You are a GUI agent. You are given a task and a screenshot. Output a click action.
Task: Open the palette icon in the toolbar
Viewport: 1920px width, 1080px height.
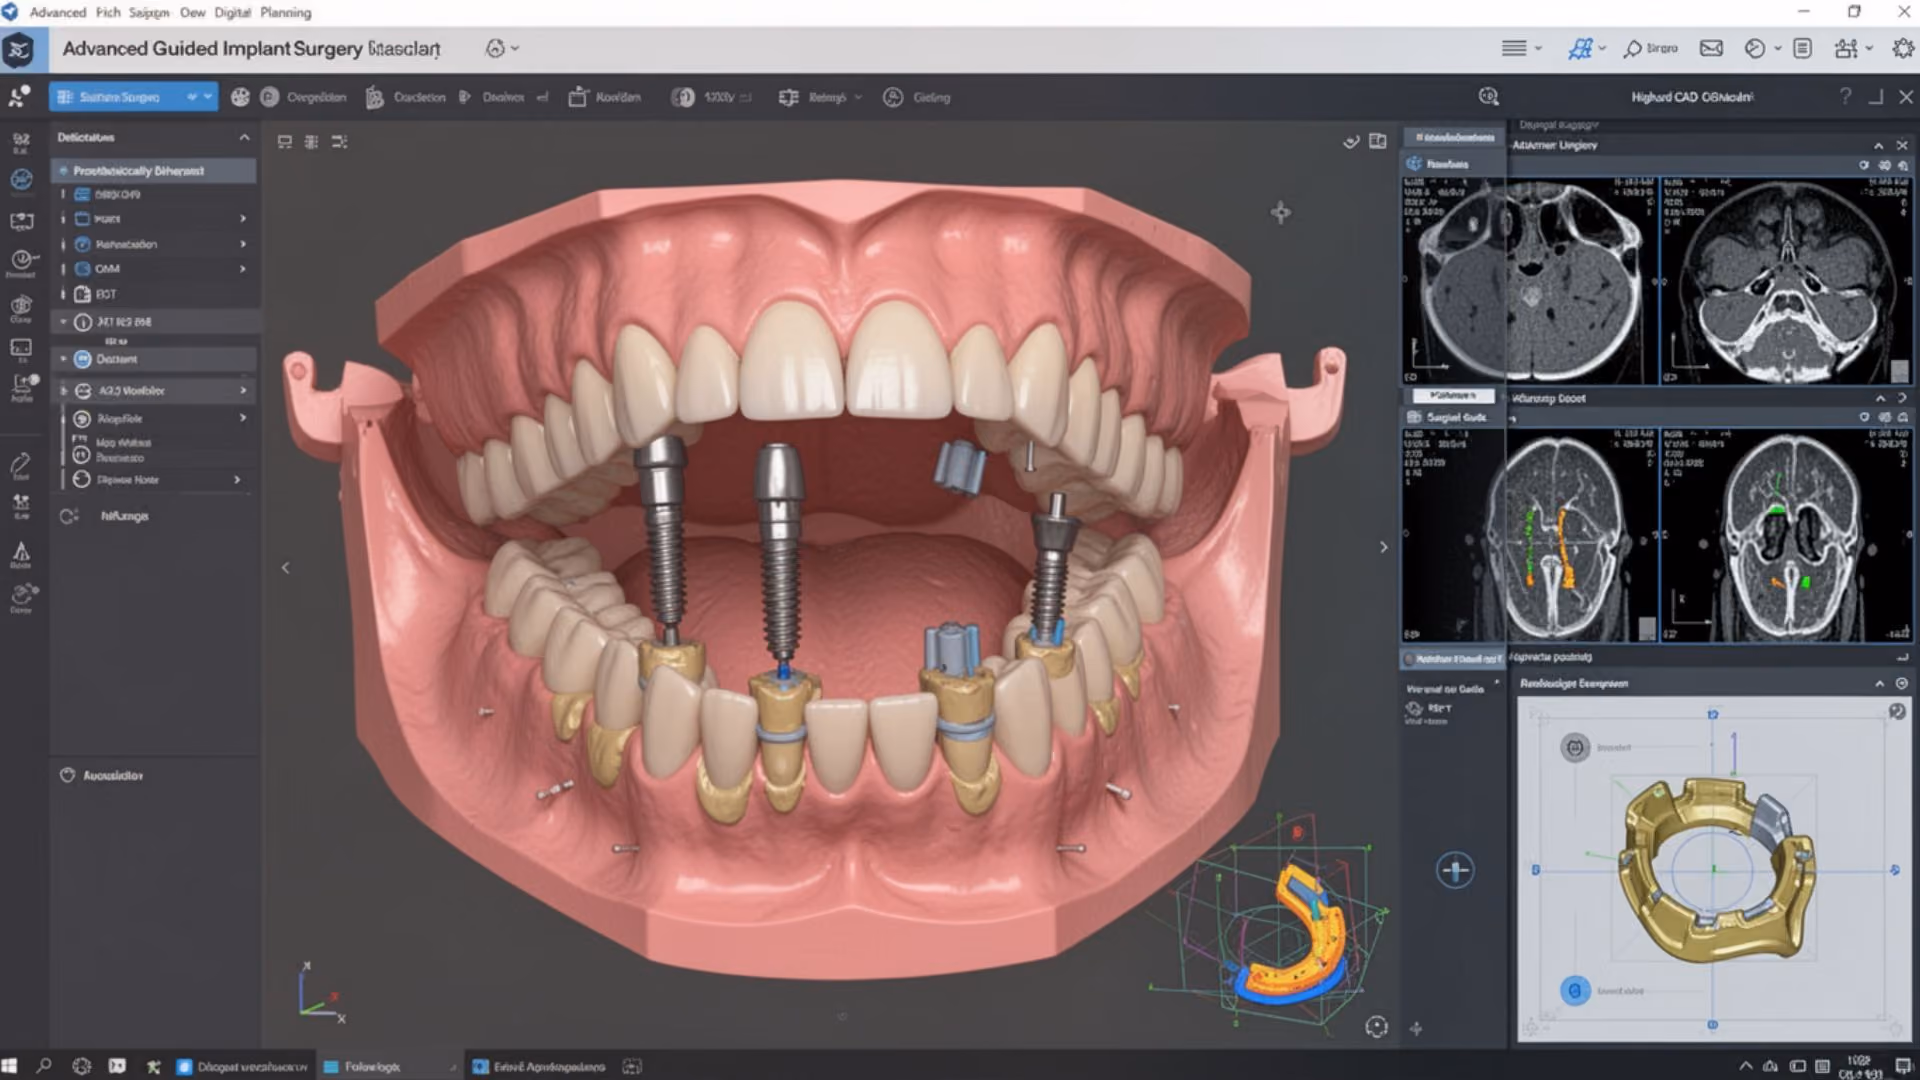tap(240, 97)
